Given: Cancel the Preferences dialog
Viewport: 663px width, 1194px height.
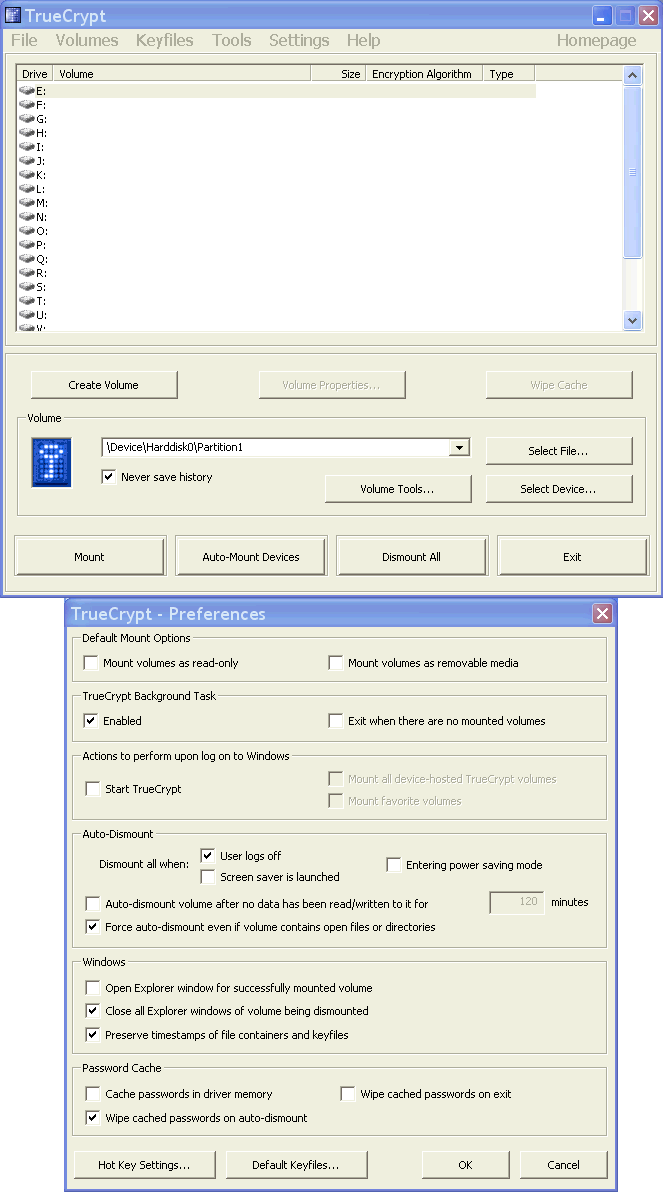Looking at the screenshot, I should click(563, 1165).
